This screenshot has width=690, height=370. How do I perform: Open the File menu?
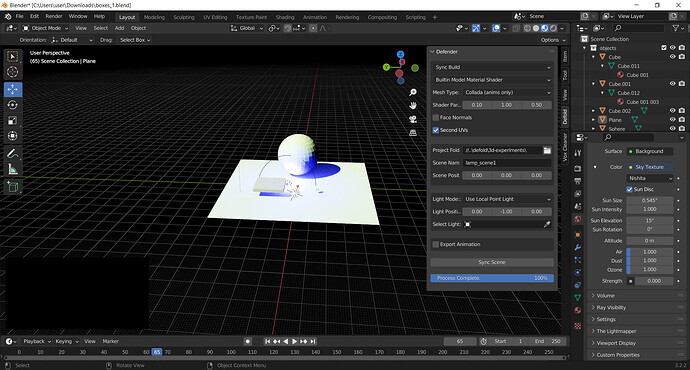pos(19,17)
